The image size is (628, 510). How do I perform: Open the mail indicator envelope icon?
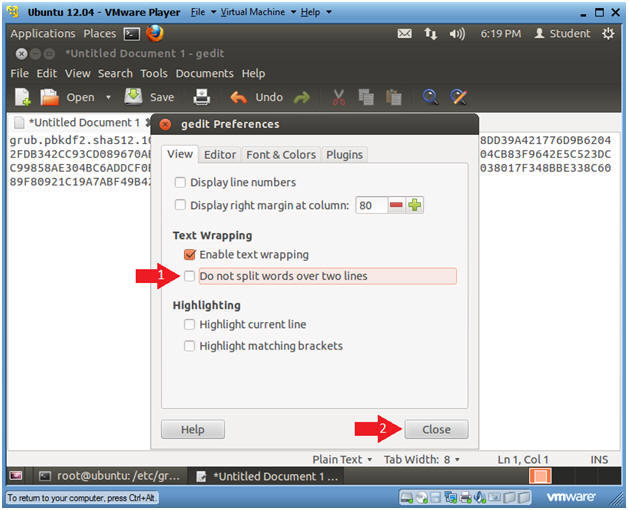405,34
